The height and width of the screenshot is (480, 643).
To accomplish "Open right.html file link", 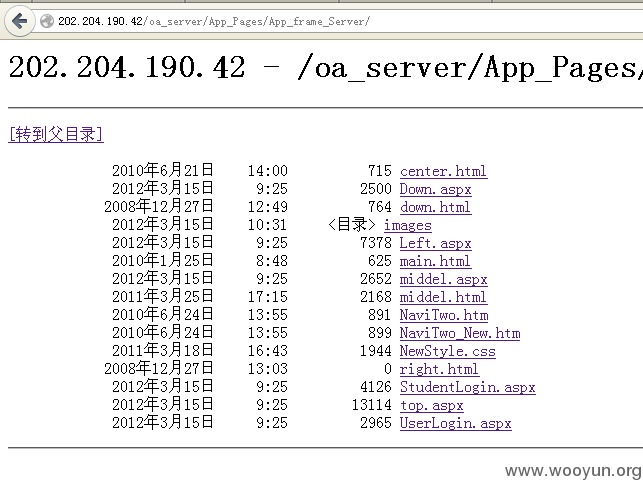I will [x=439, y=369].
